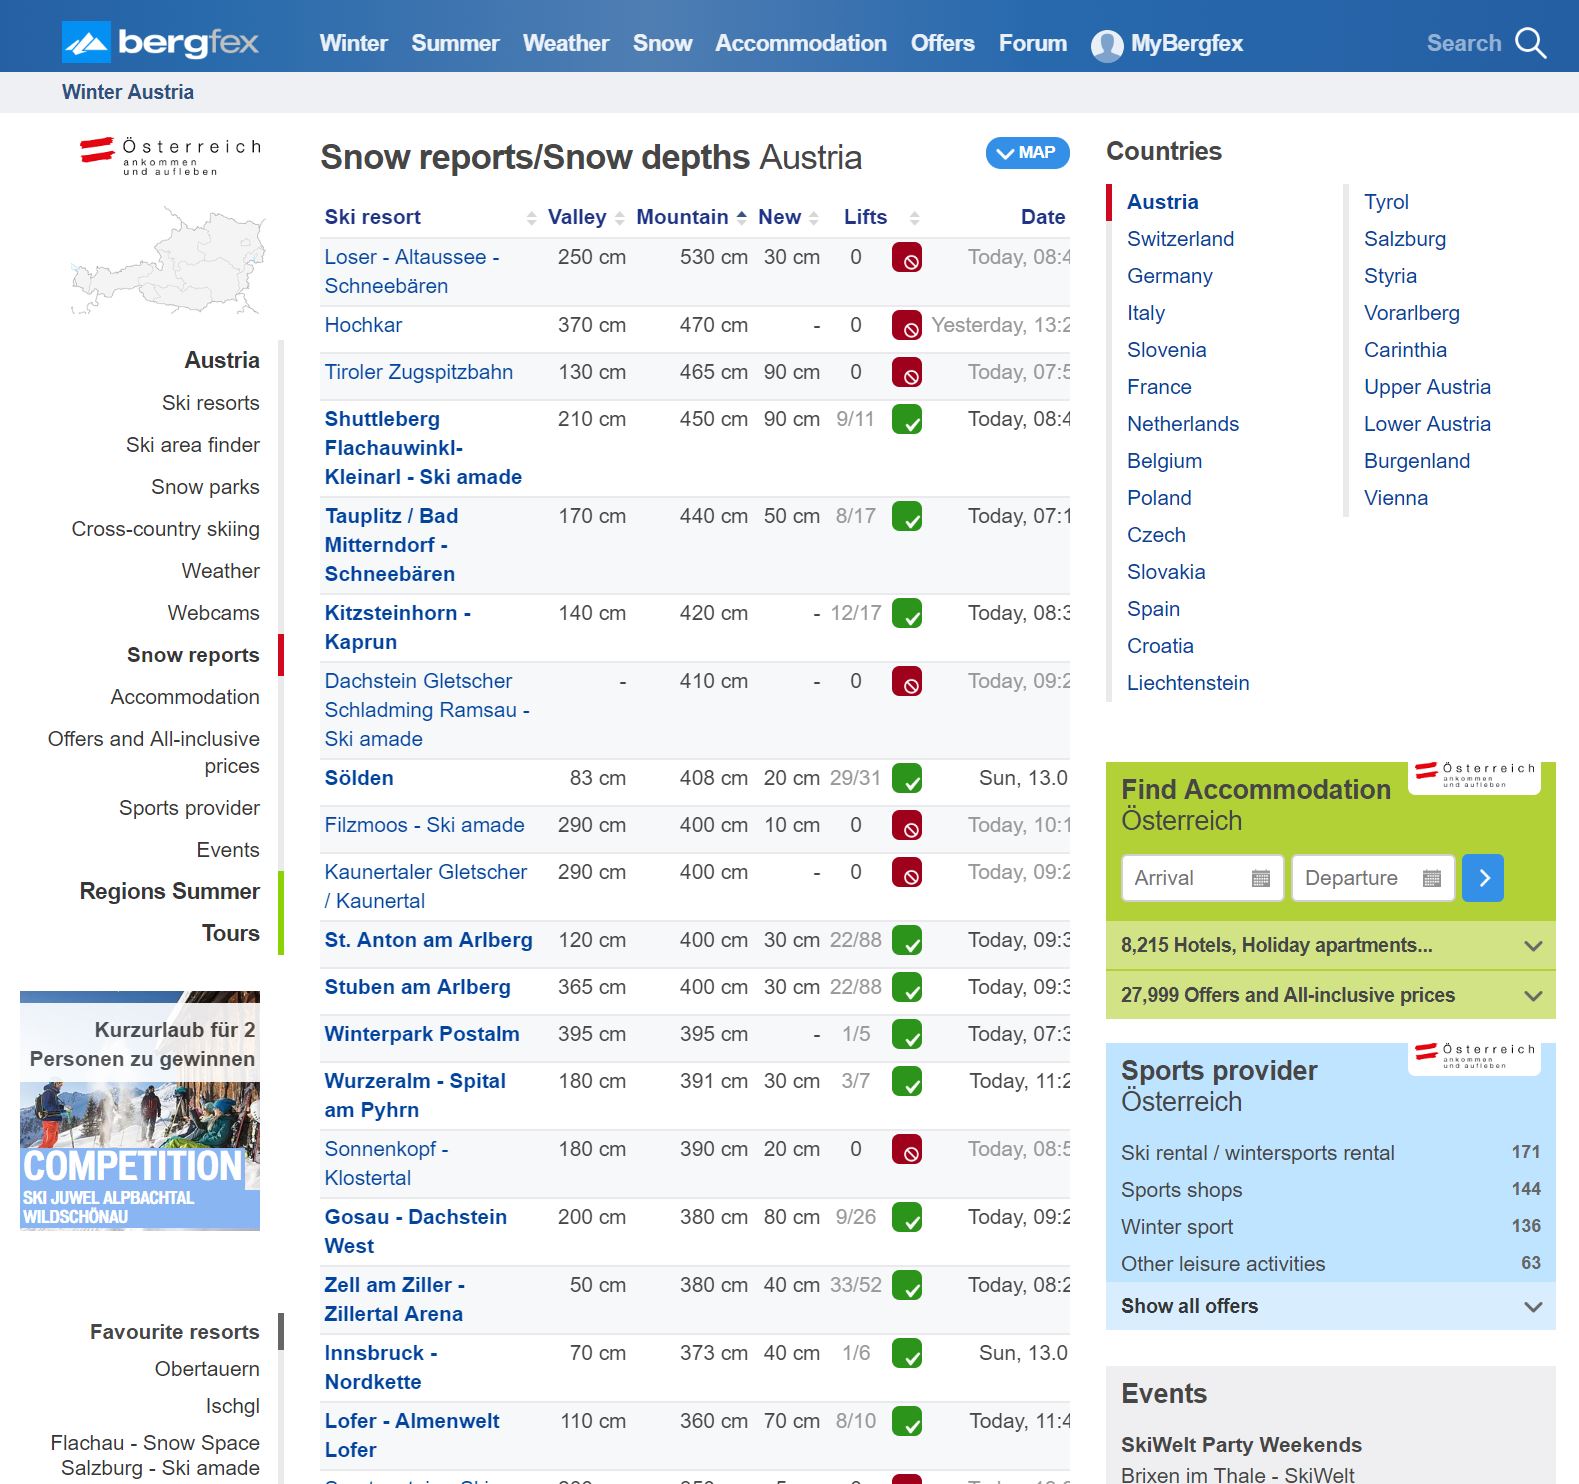
Task: Click the open status icon for Lofer - Almenwelt
Action: 907,1422
